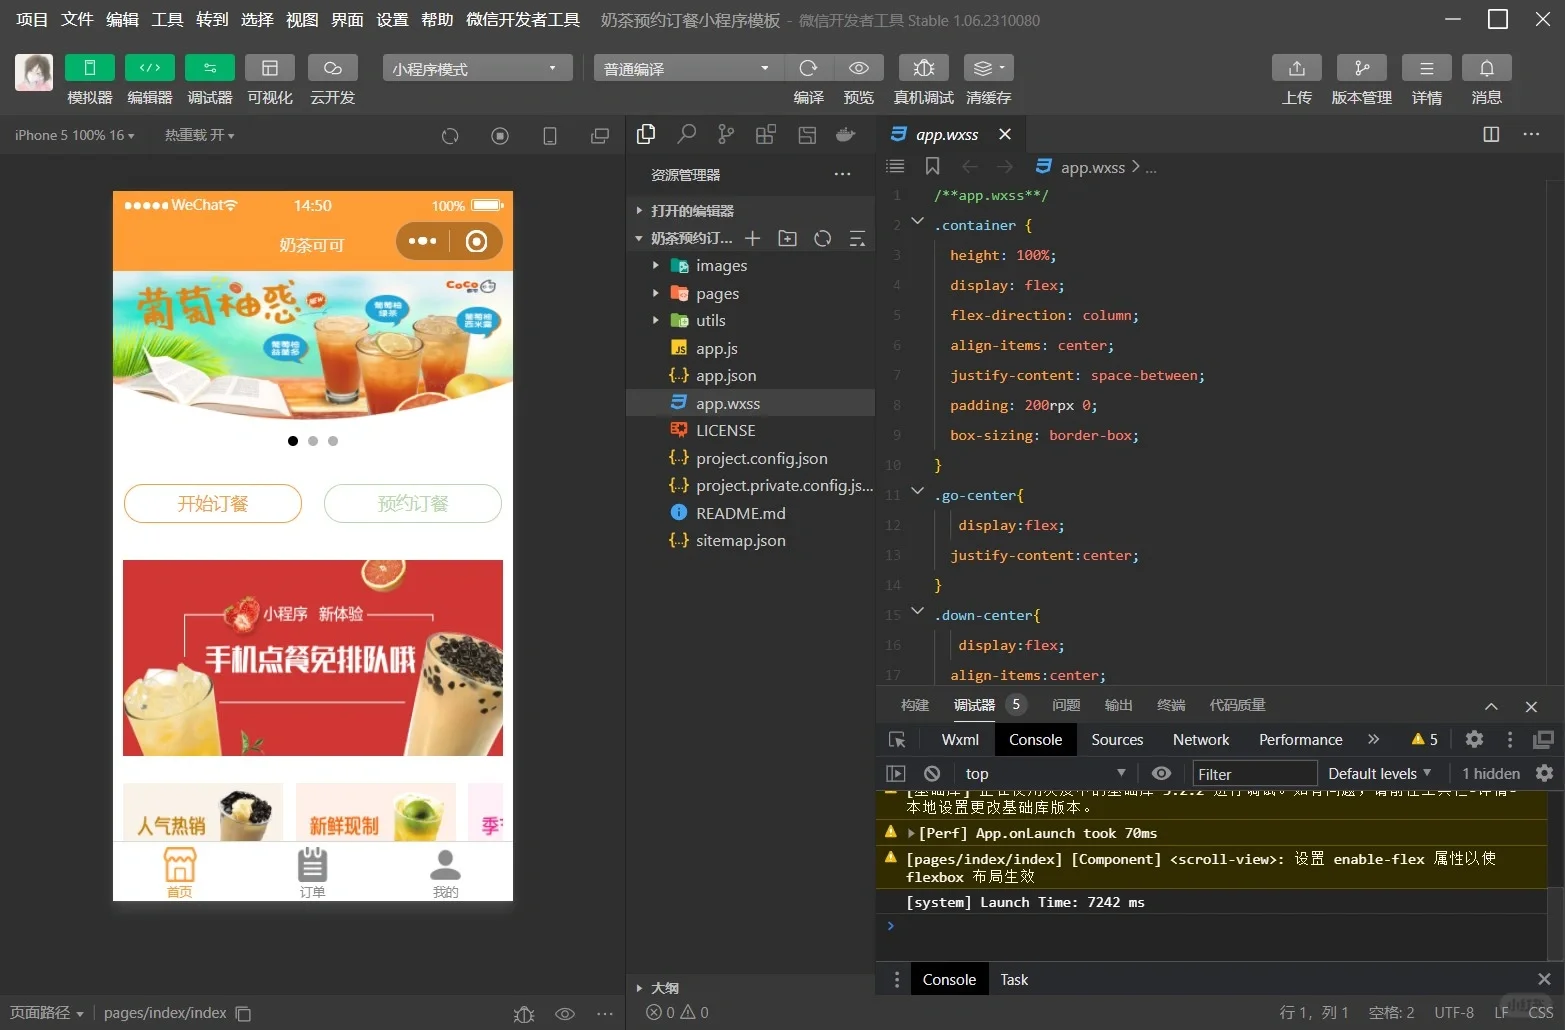Open the Wxml devtools tab
The image size is (1565, 1030).
click(x=960, y=740)
